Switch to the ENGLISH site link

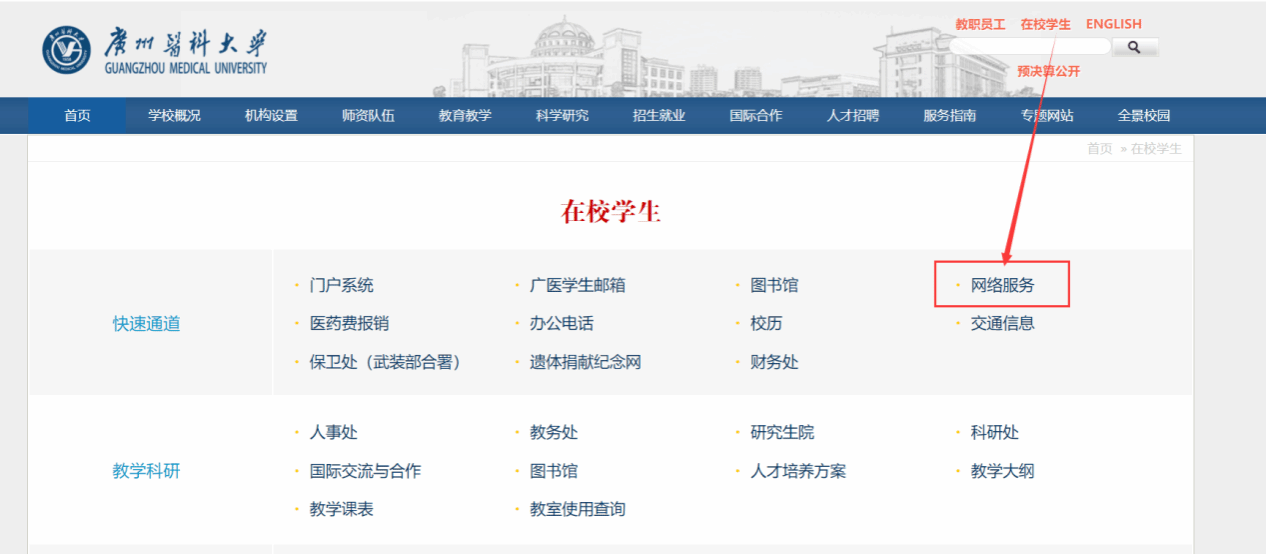(x=1113, y=24)
